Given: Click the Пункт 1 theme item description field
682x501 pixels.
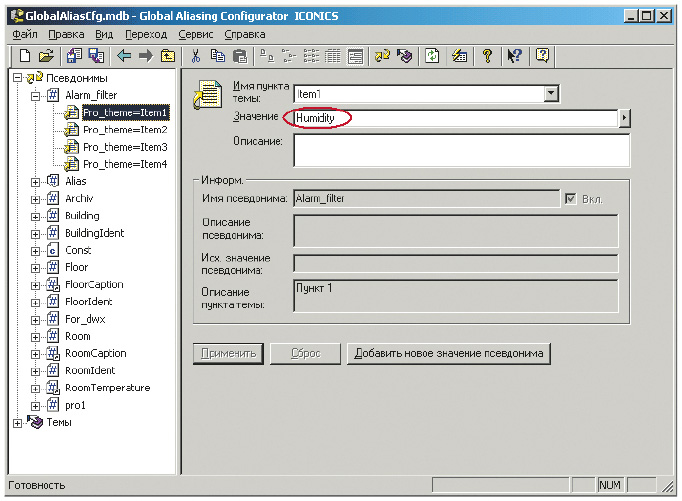Looking at the screenshot, I should (456, 296).
